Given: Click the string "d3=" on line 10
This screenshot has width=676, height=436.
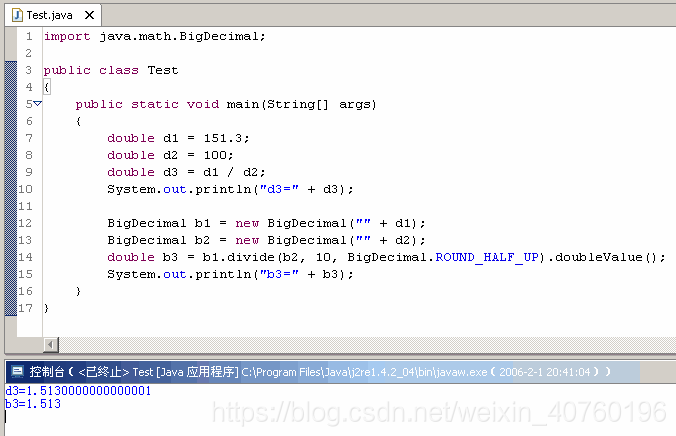Looking at the screenshot, I should point(279,189).
